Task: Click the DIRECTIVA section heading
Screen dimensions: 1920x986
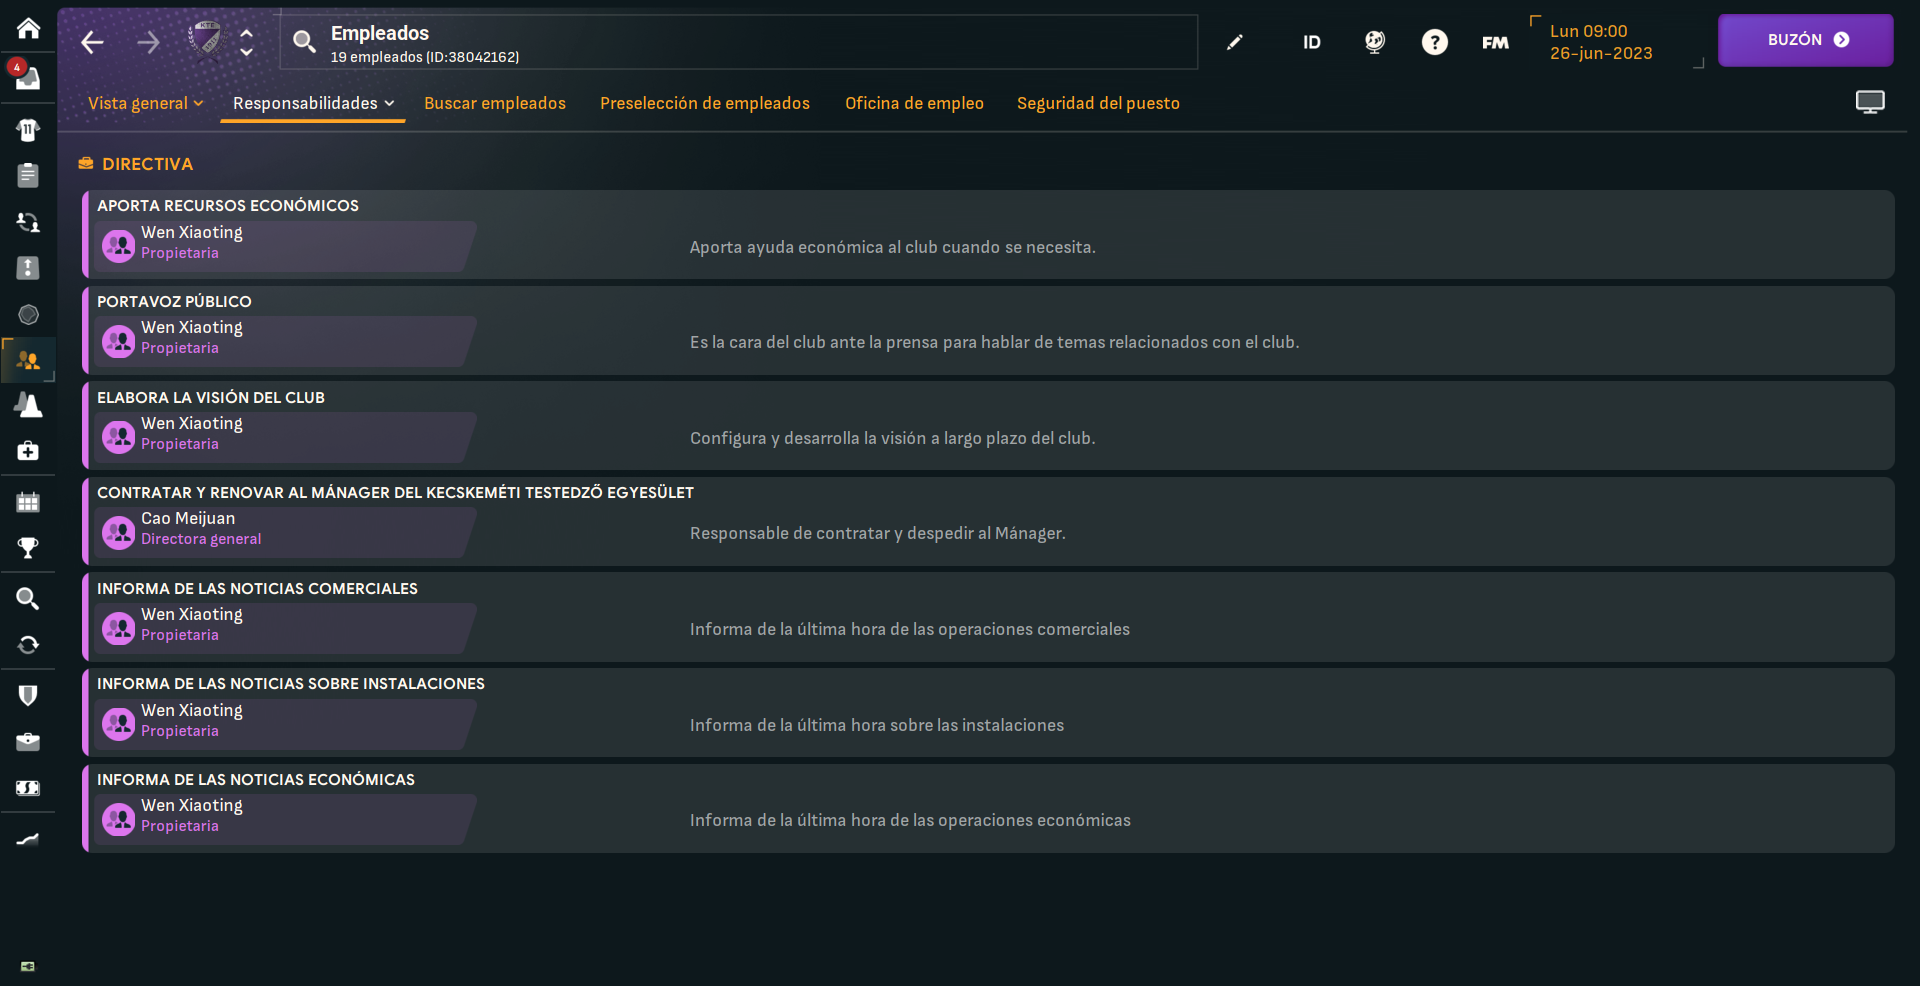Action: point(147,164)
